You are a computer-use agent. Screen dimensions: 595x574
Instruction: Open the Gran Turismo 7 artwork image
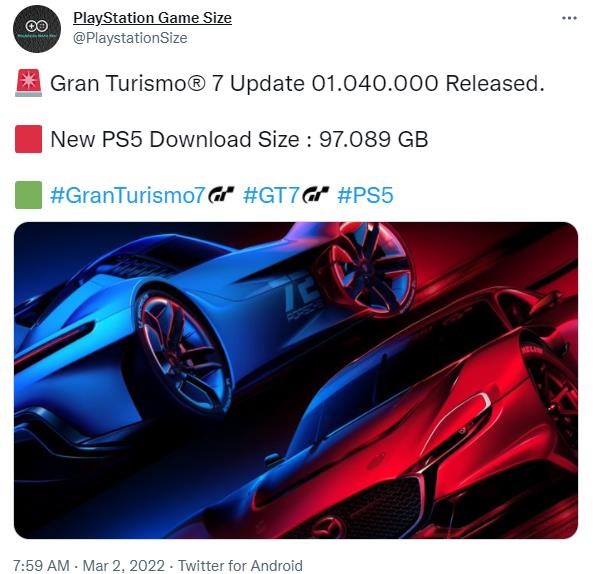[296, 380]
